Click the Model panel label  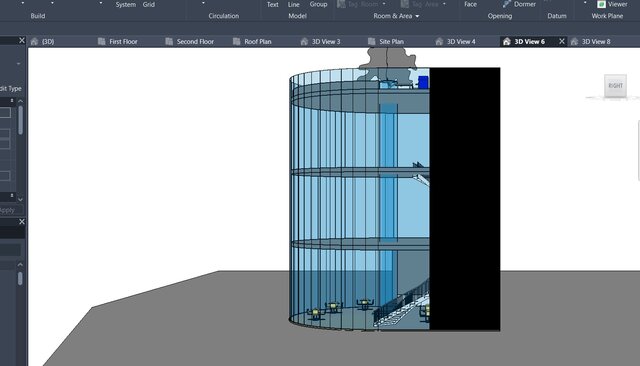[297, 16]
